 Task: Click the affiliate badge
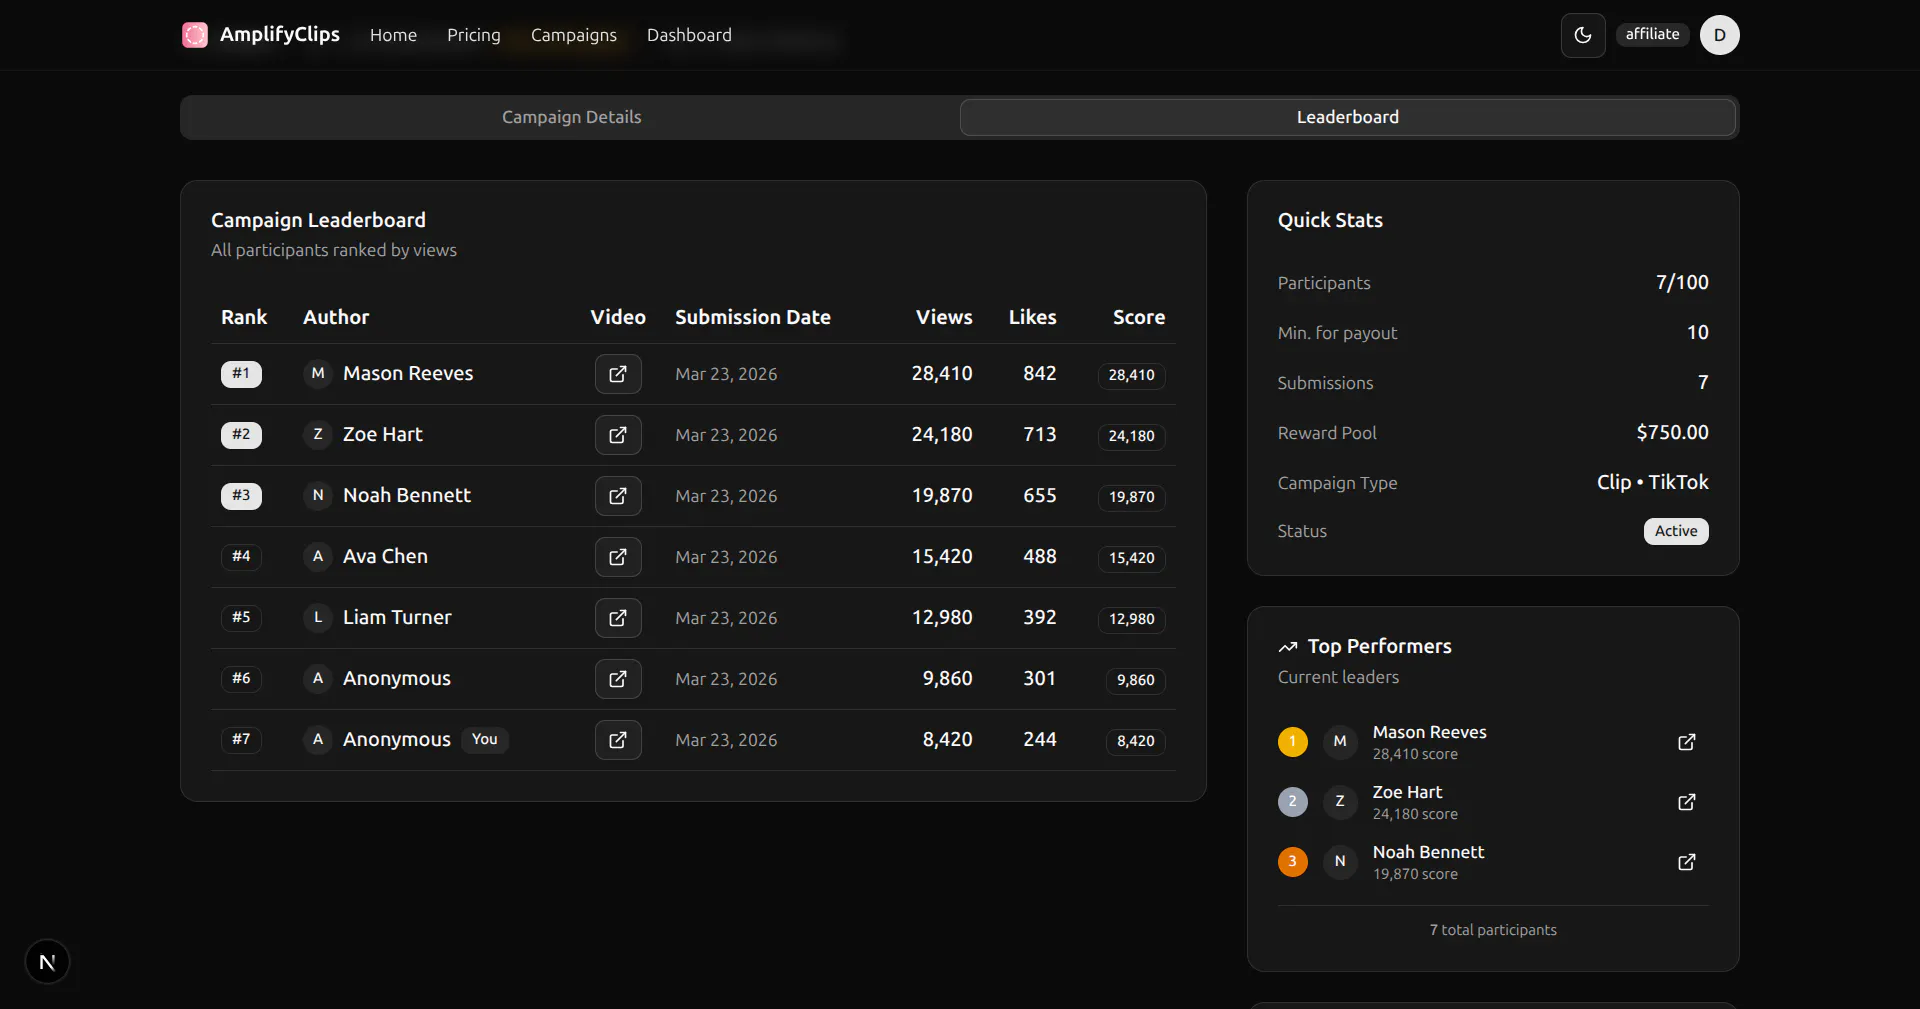(x=1652, y=35)
